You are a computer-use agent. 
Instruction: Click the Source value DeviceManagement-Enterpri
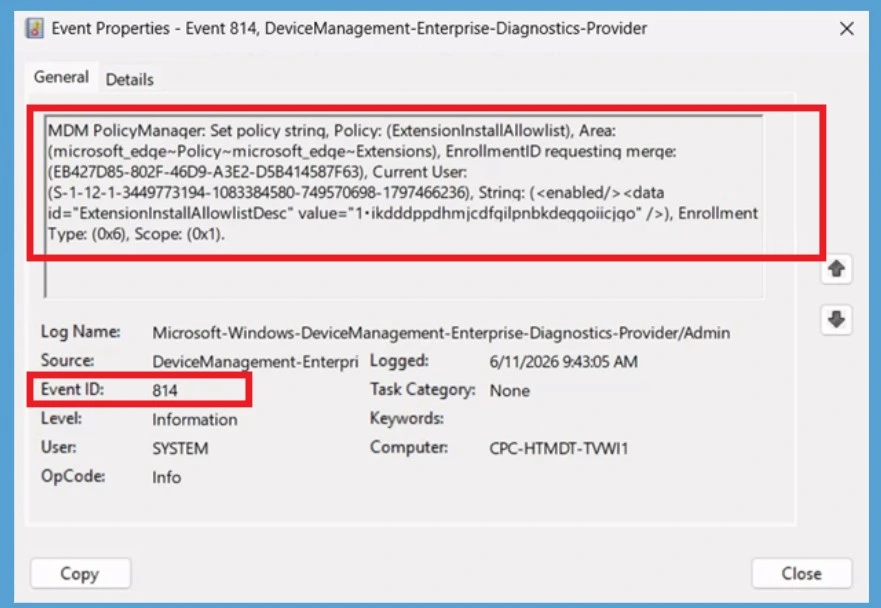click(x=255, y=361)
